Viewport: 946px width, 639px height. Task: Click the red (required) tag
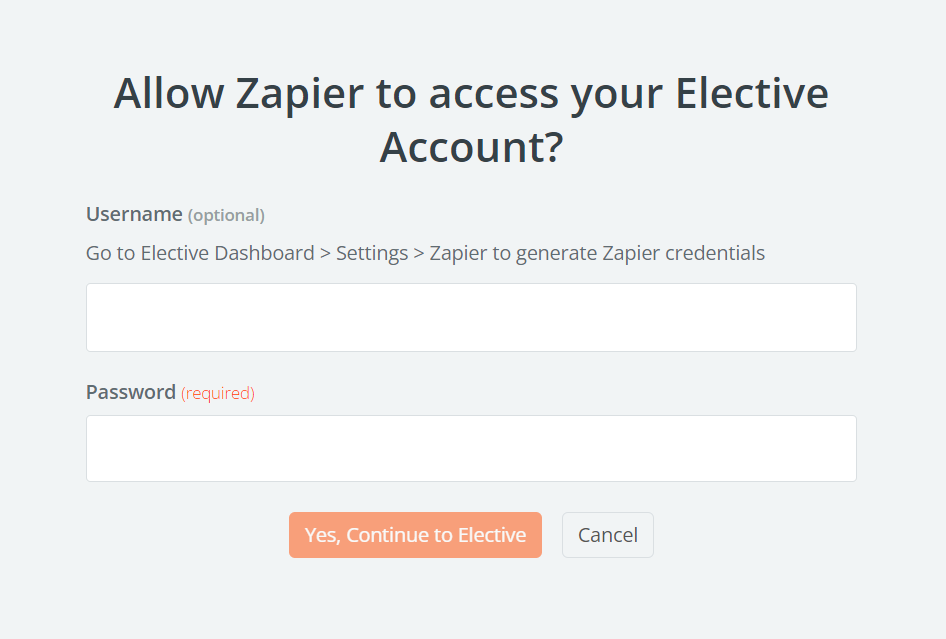click(x=218, y=393)
